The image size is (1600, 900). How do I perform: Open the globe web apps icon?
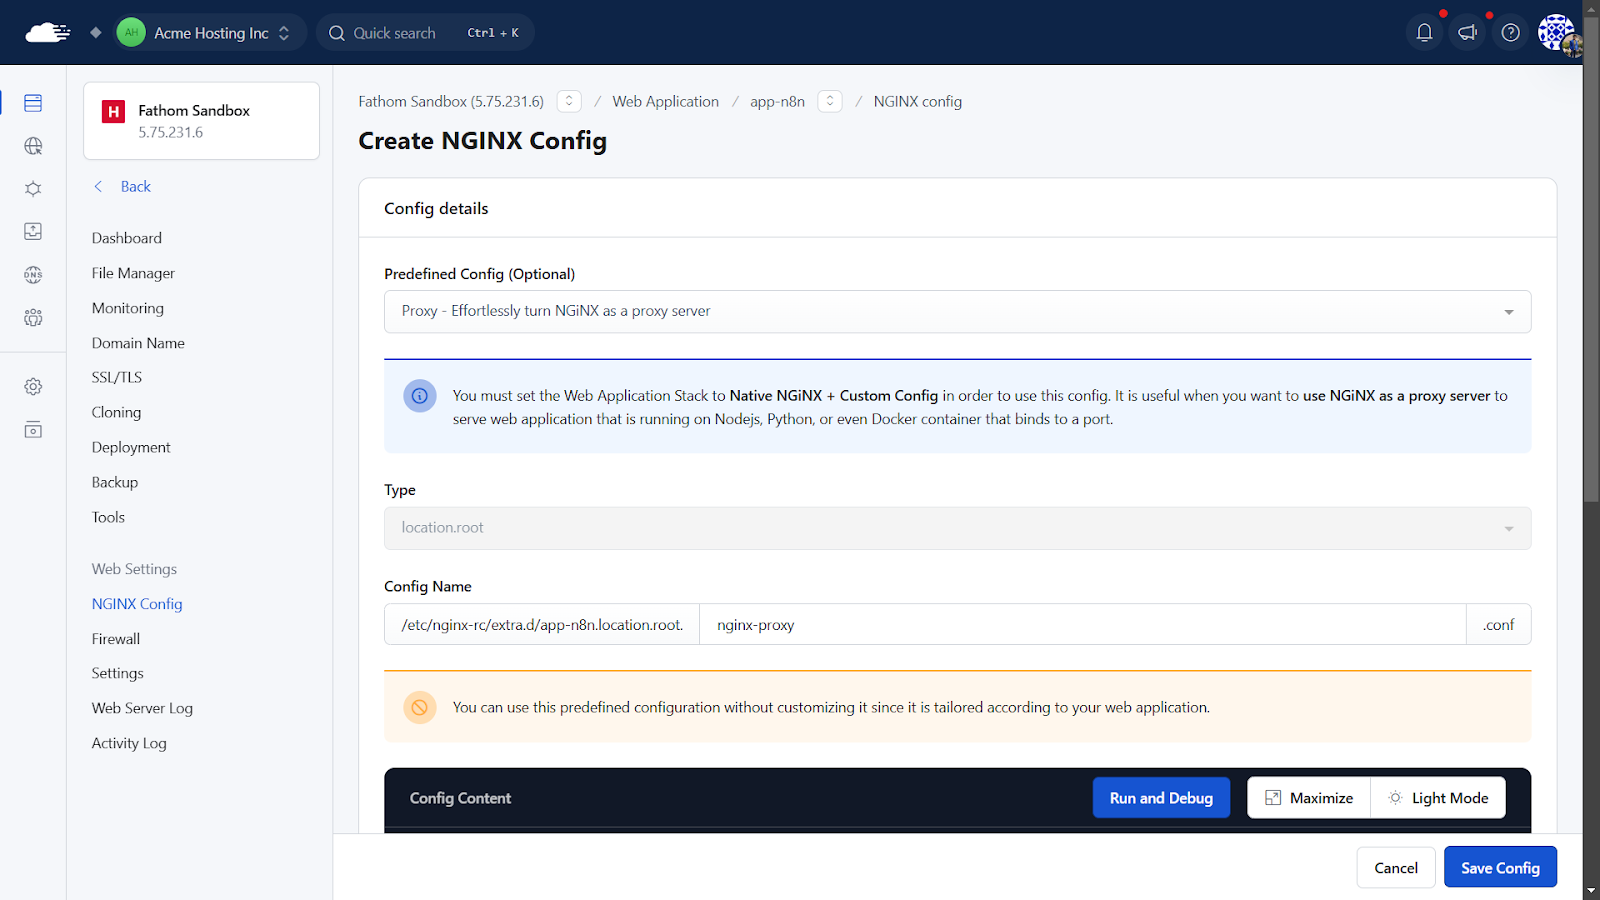click(x=33, y=146)
